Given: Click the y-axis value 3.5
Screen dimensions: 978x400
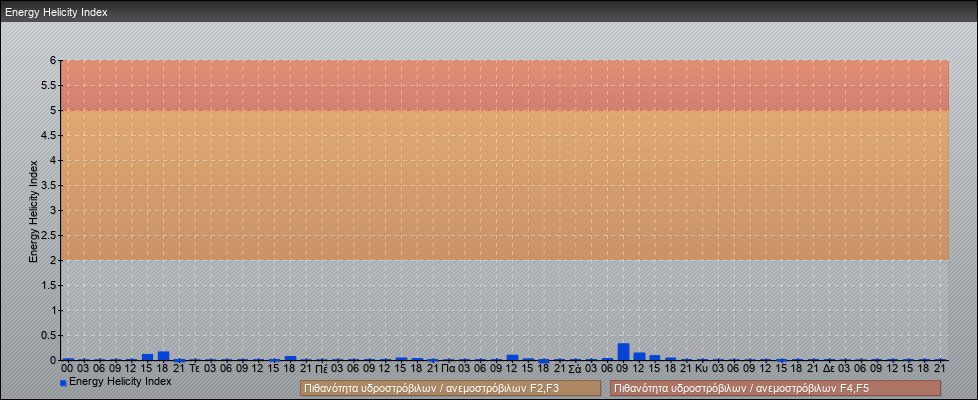Looking at the screenshot, I should point(49,185).
